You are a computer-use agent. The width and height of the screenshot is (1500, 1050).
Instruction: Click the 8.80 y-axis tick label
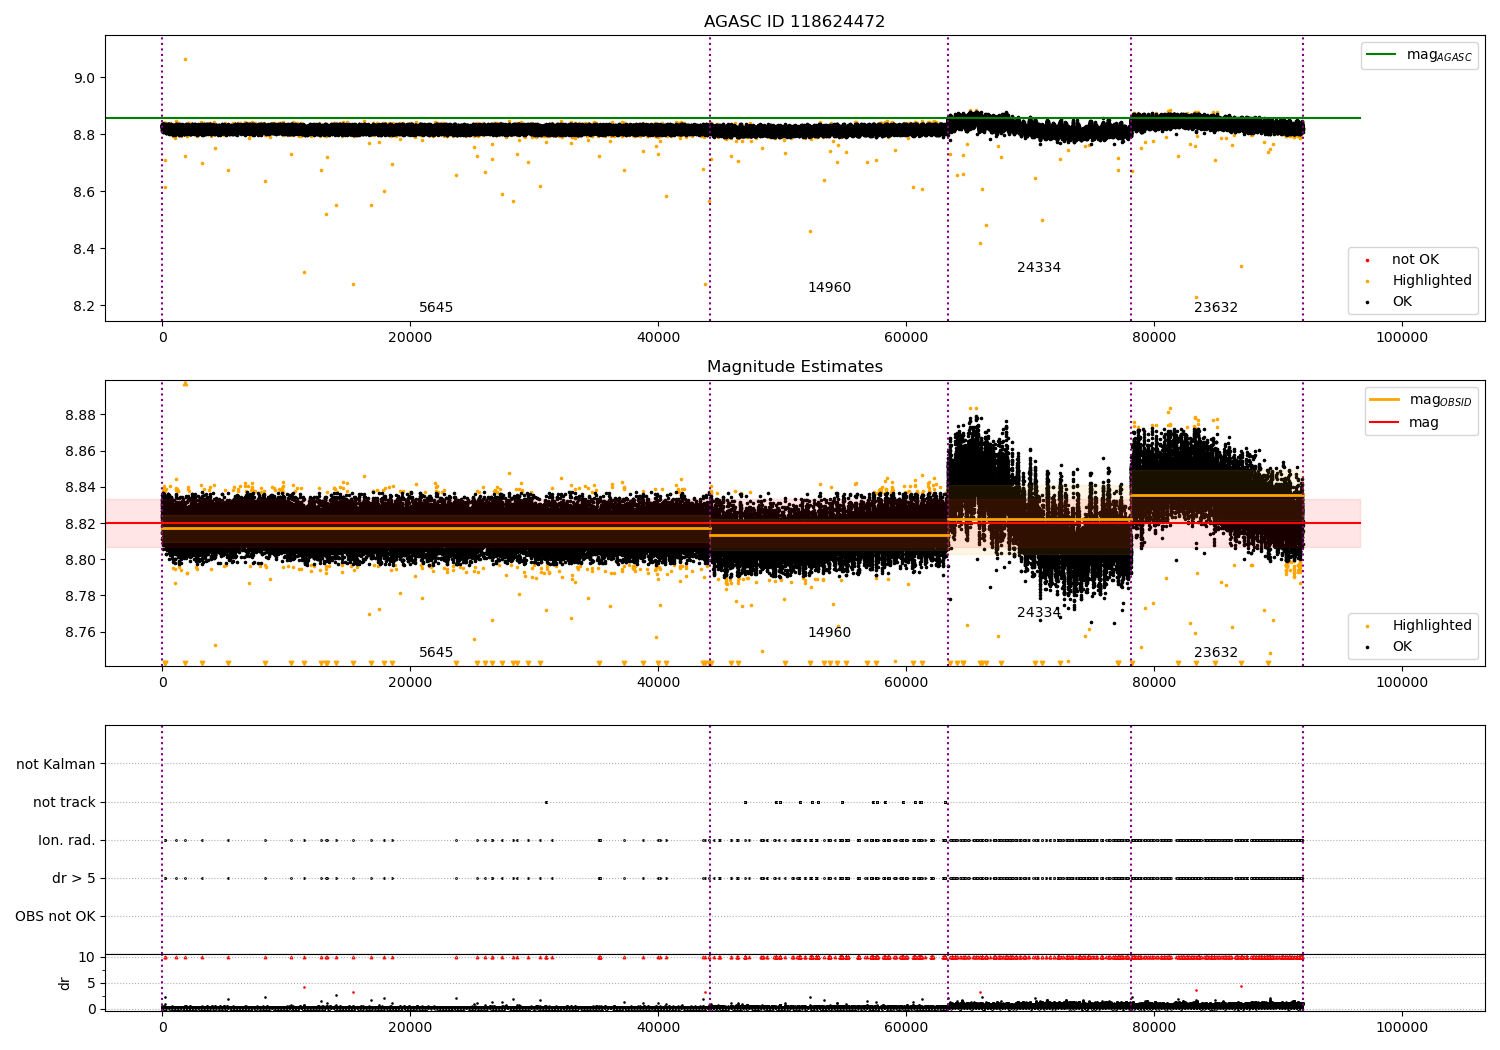click(80, 560)
